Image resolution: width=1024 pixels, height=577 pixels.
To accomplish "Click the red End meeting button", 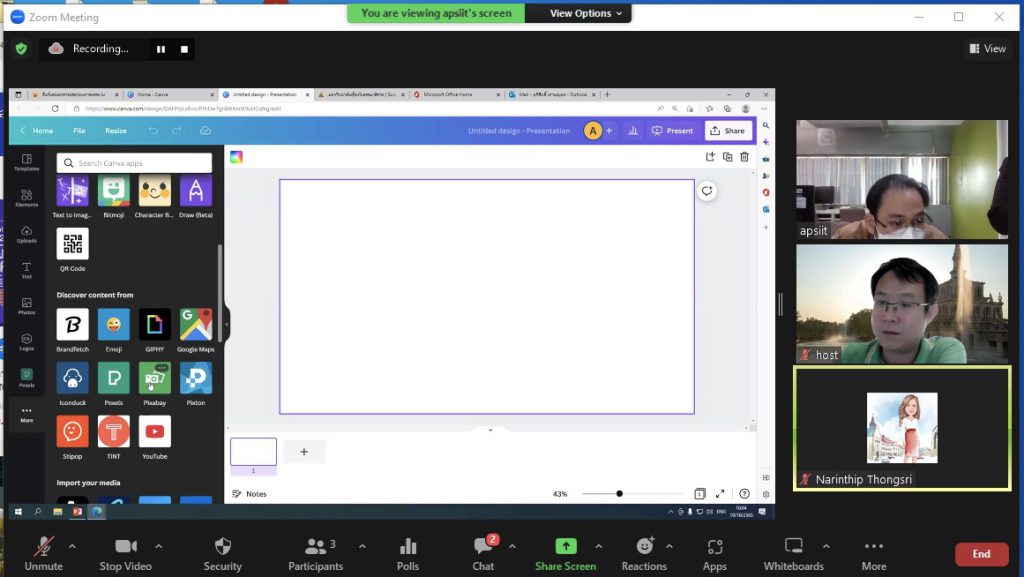I will pos(981,554).
